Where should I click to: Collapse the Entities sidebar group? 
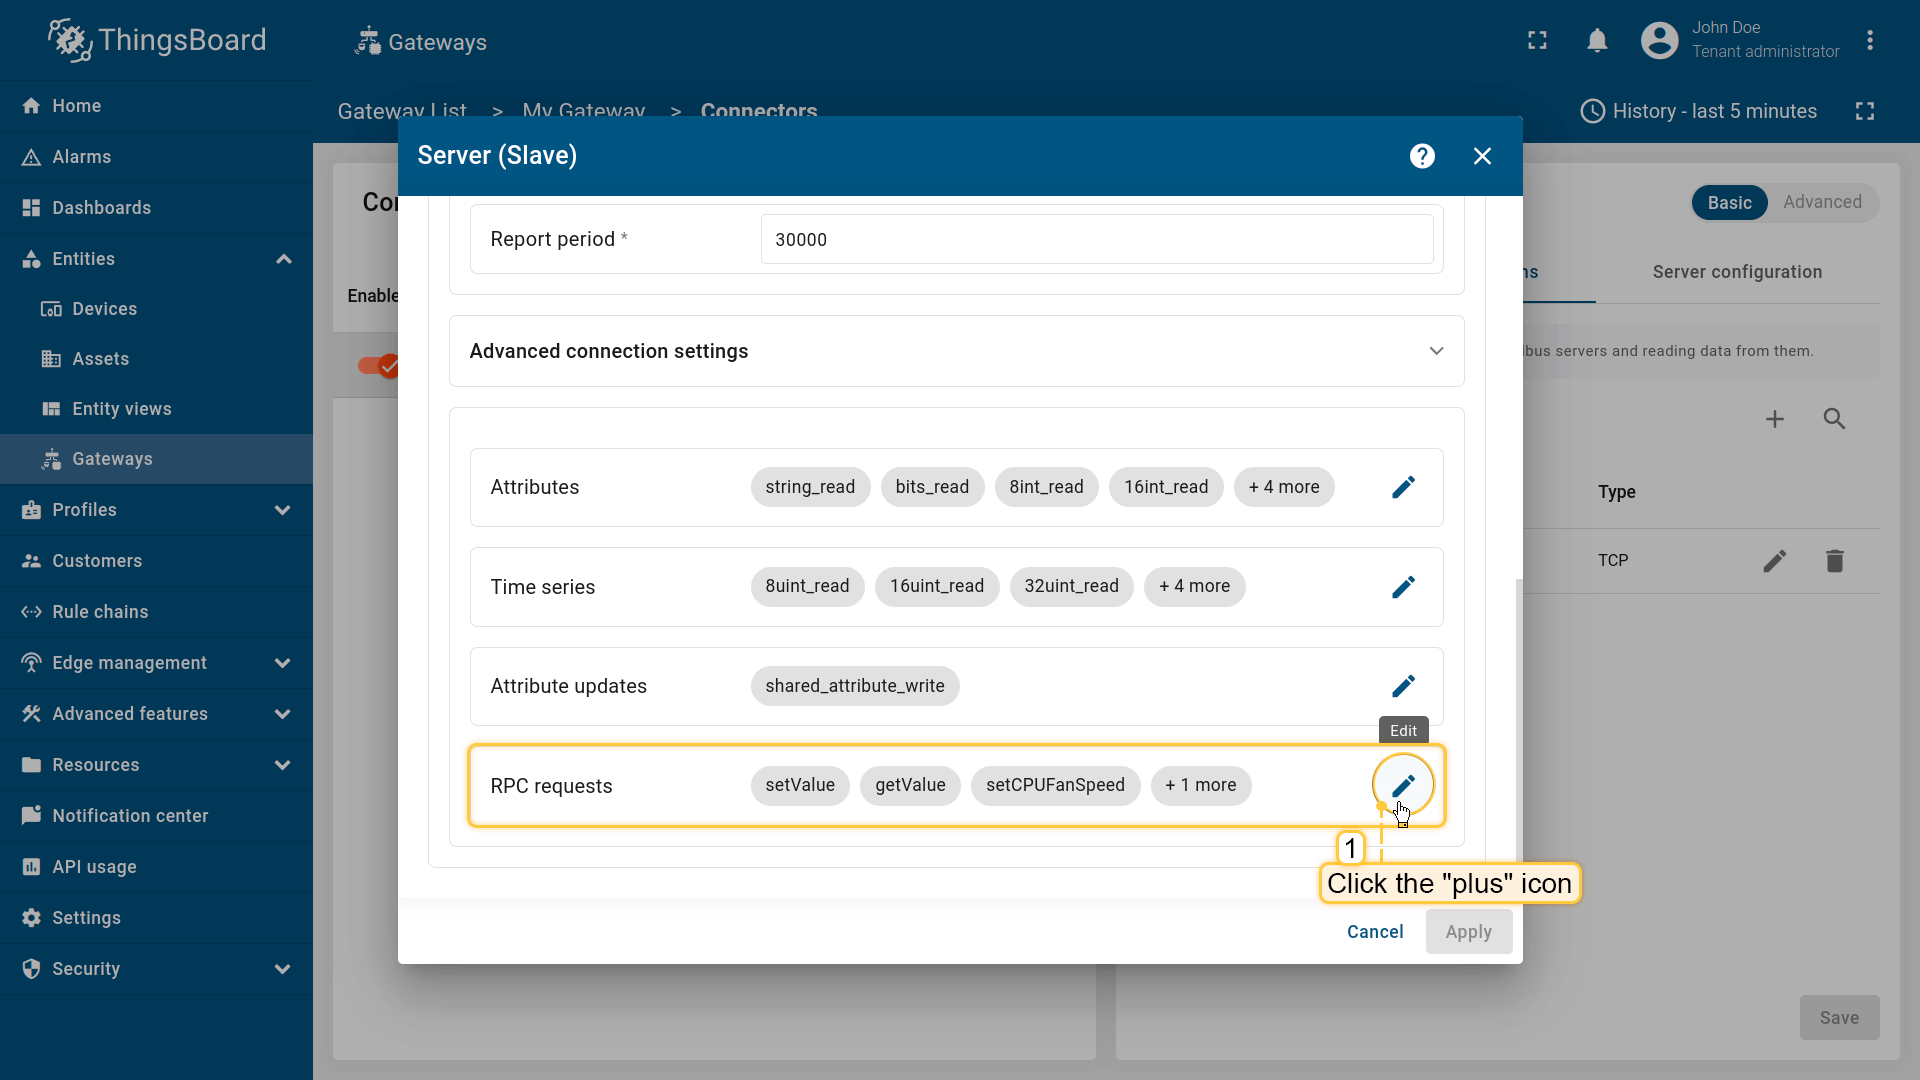[x=284, y=259]
